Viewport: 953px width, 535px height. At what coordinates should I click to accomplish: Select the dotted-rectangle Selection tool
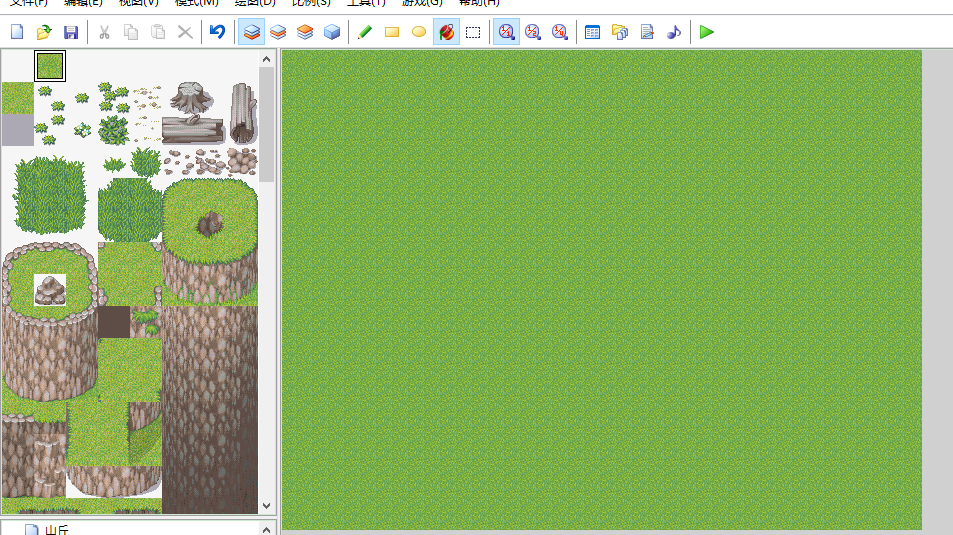coord(473,32)
